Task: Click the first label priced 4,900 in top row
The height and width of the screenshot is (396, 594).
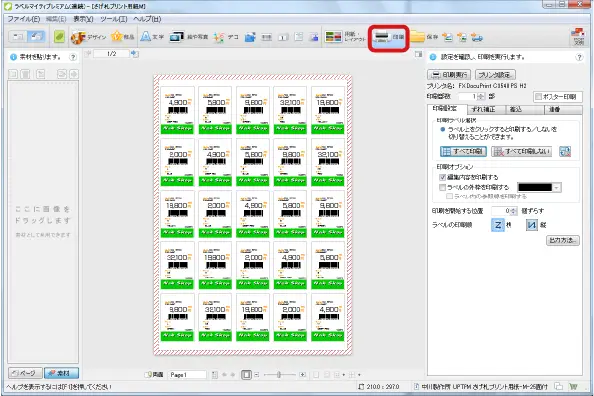Action: pos(177,110)
